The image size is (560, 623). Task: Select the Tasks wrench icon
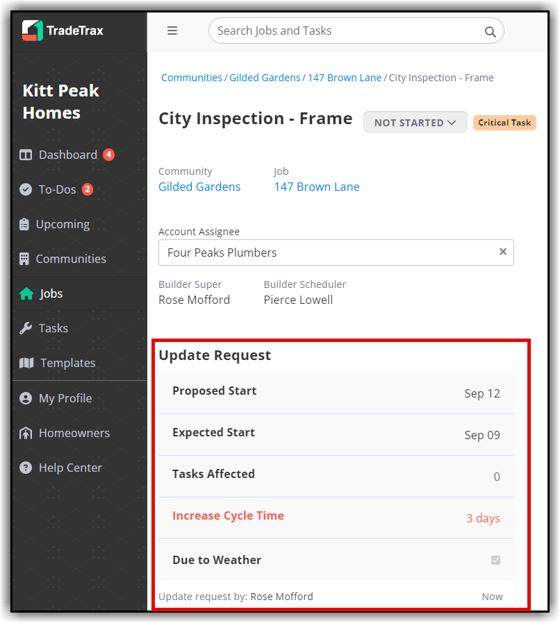coord(26,328)
